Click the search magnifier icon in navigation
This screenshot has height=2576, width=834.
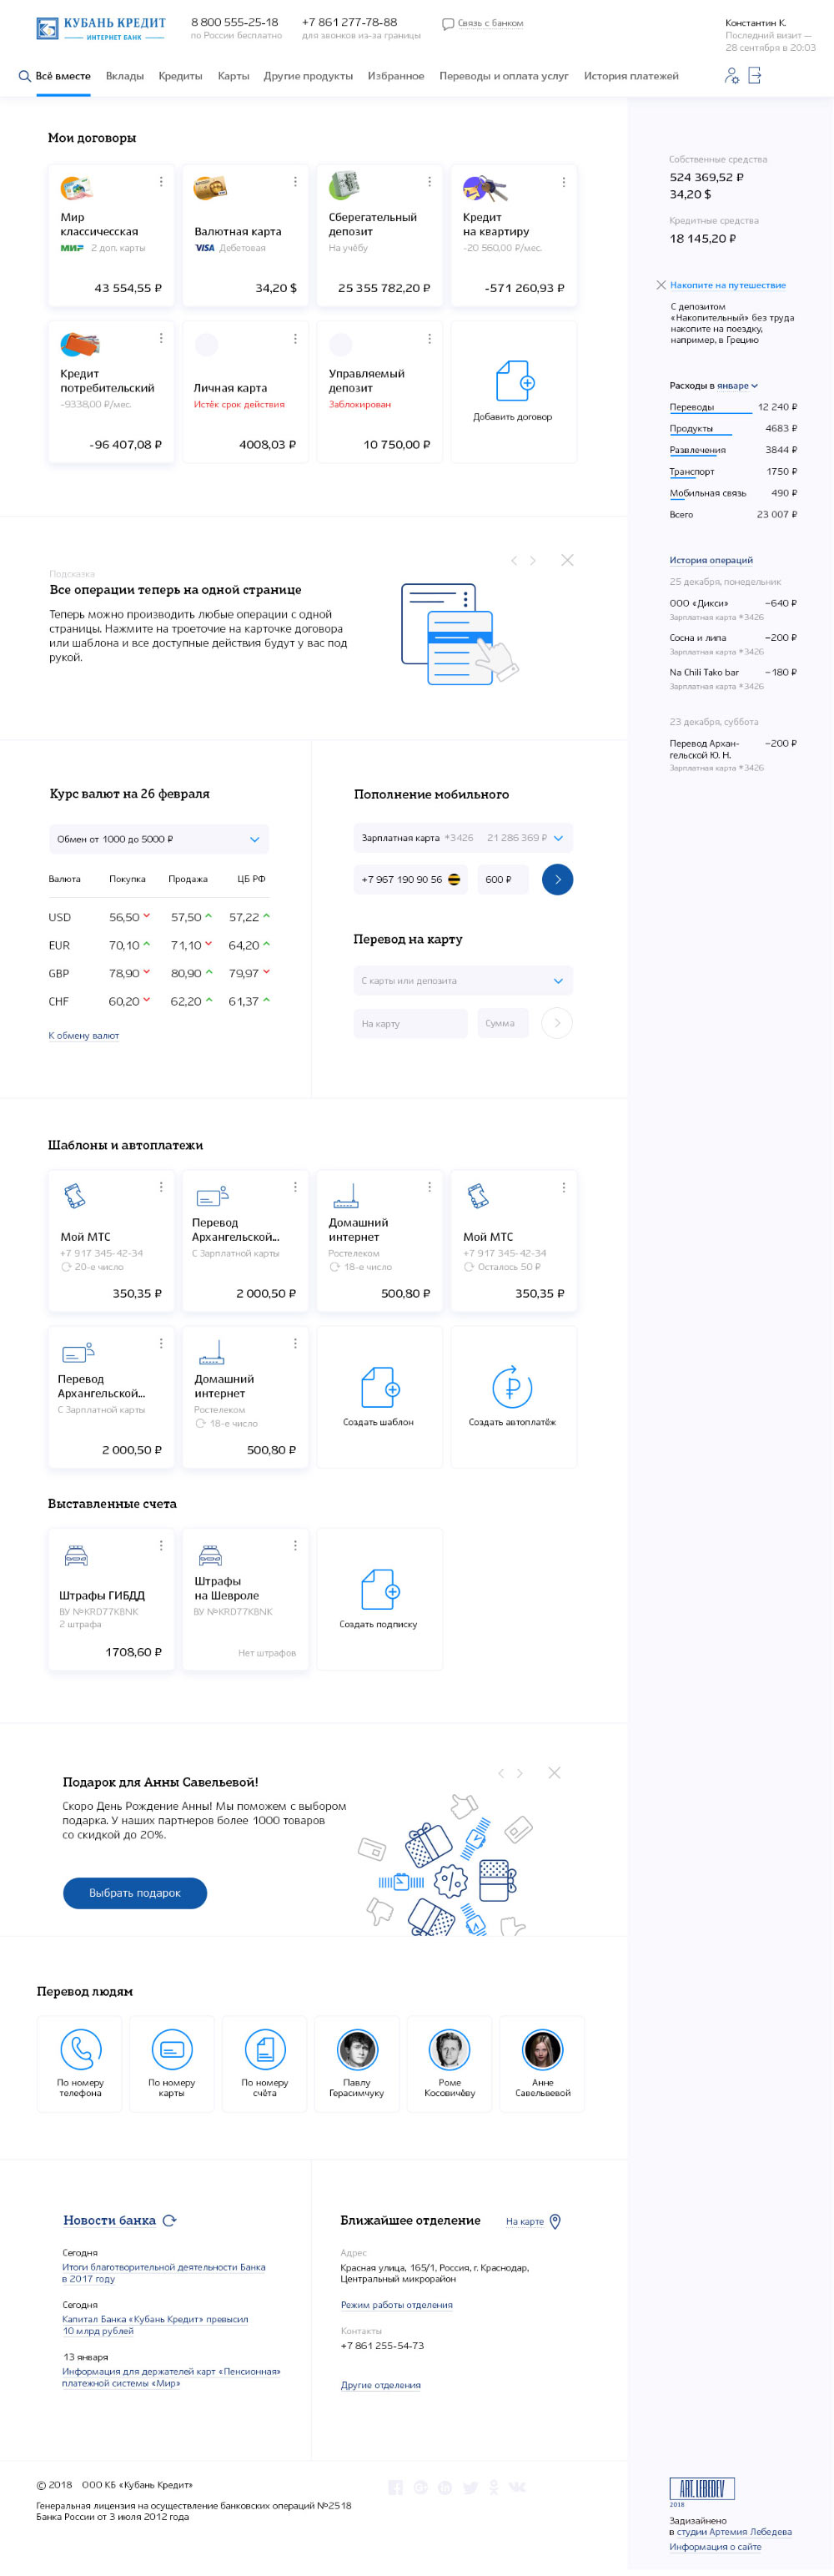coord(25,76)
